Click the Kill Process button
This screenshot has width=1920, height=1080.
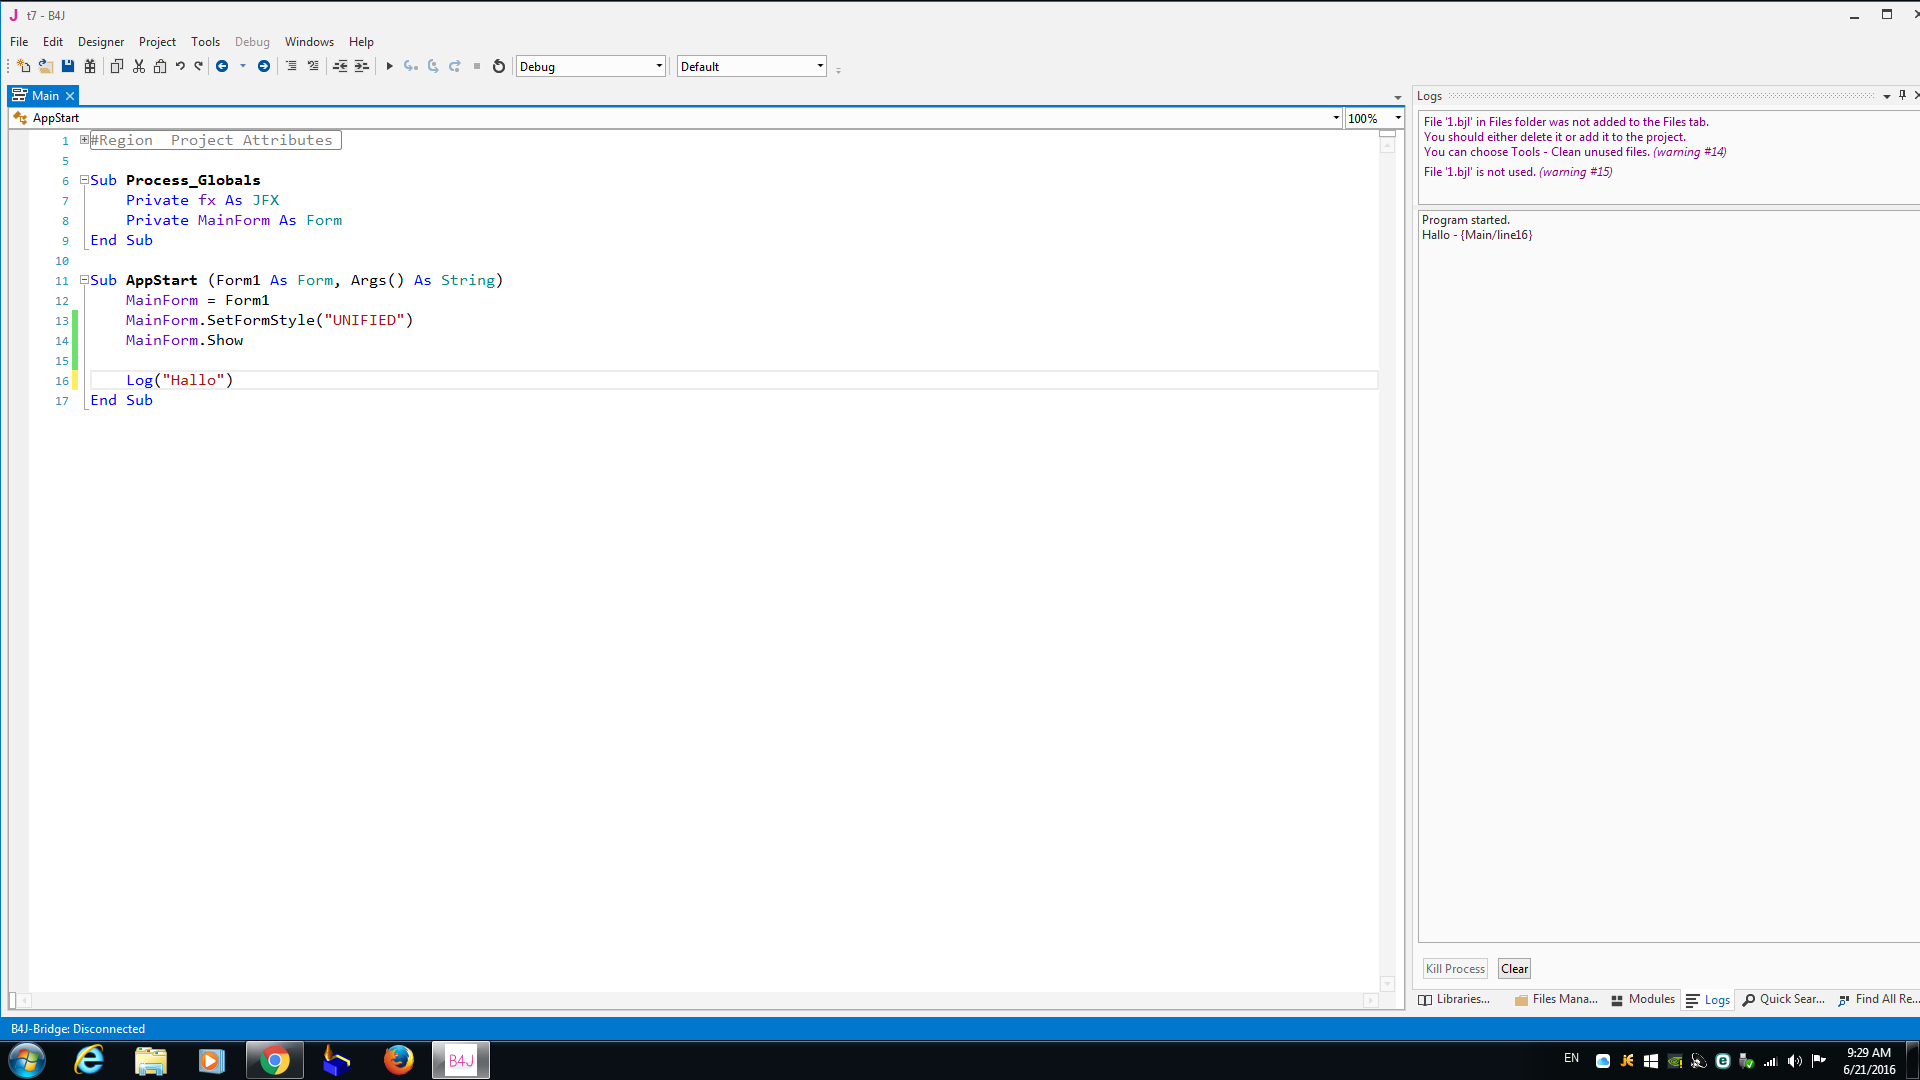pos(1455,968)
